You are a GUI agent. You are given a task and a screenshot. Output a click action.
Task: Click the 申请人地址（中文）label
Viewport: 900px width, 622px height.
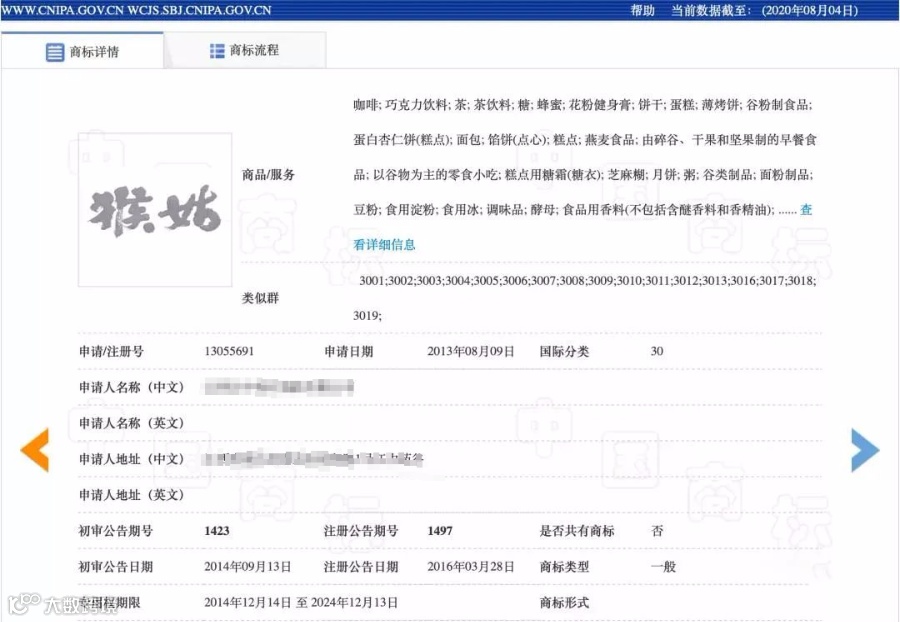131,459
